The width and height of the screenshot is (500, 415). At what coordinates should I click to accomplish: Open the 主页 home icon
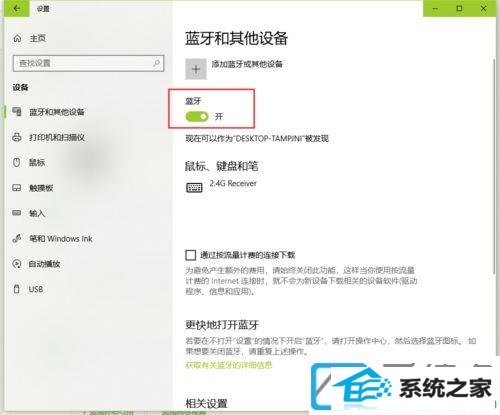[17, 38]
